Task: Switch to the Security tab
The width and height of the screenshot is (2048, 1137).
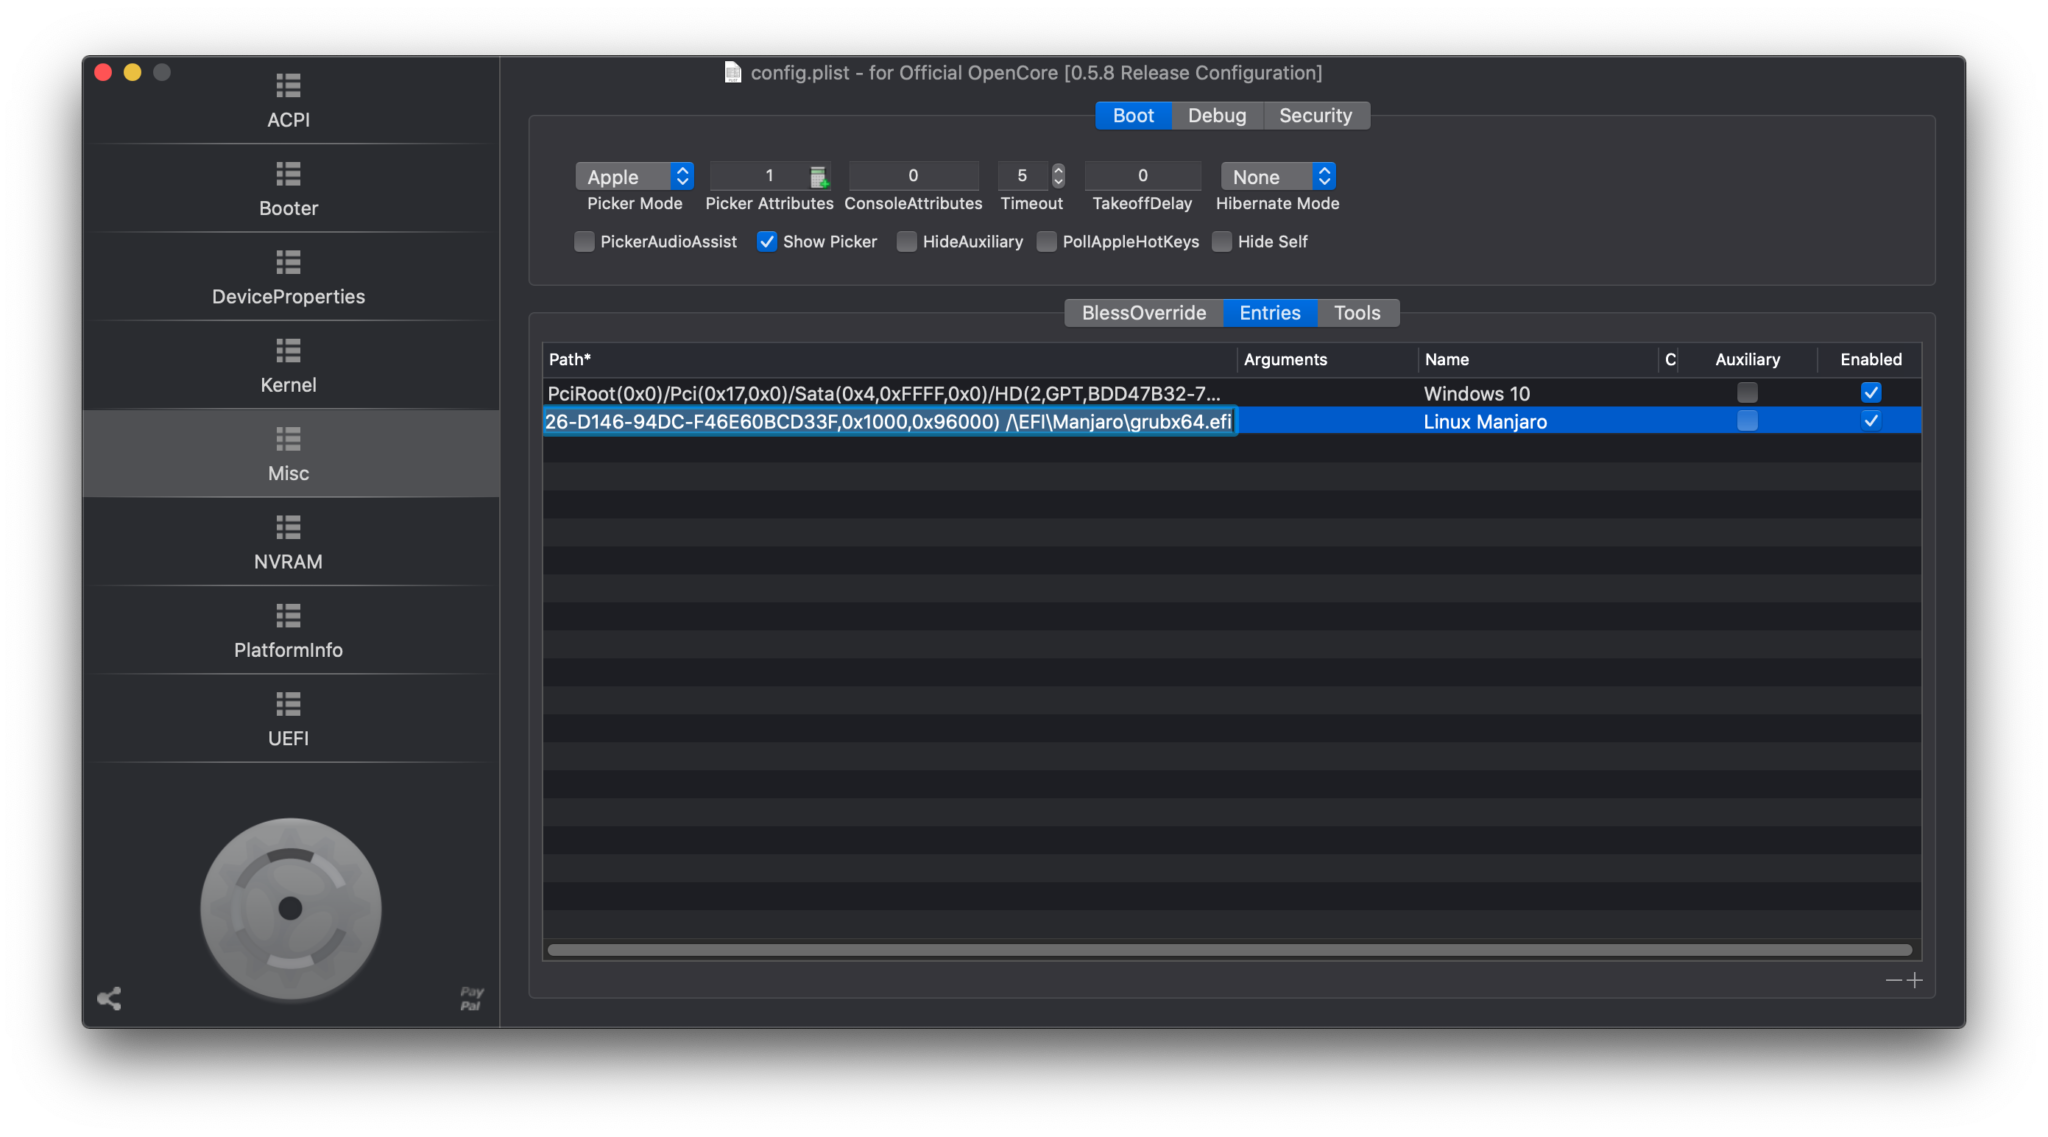Action: [1315, 115]
